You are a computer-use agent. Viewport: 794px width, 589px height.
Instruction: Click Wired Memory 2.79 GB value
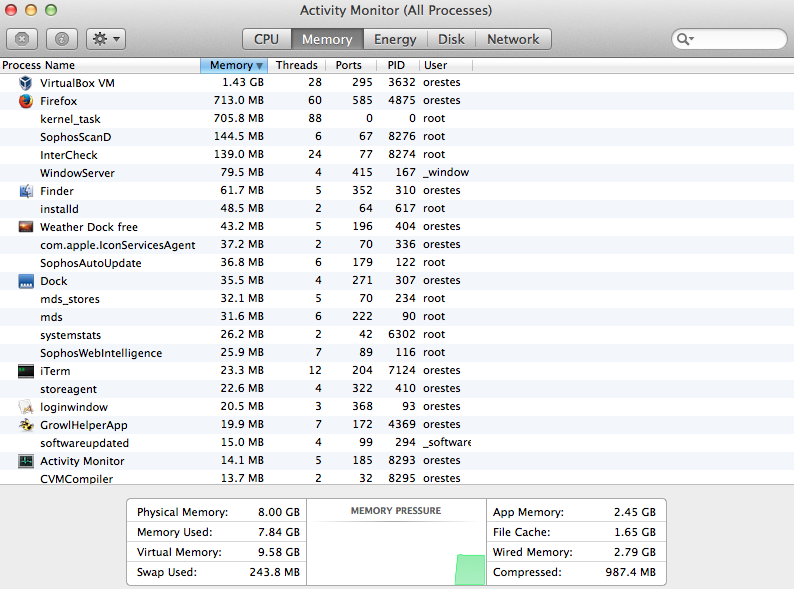coord(634,552)
